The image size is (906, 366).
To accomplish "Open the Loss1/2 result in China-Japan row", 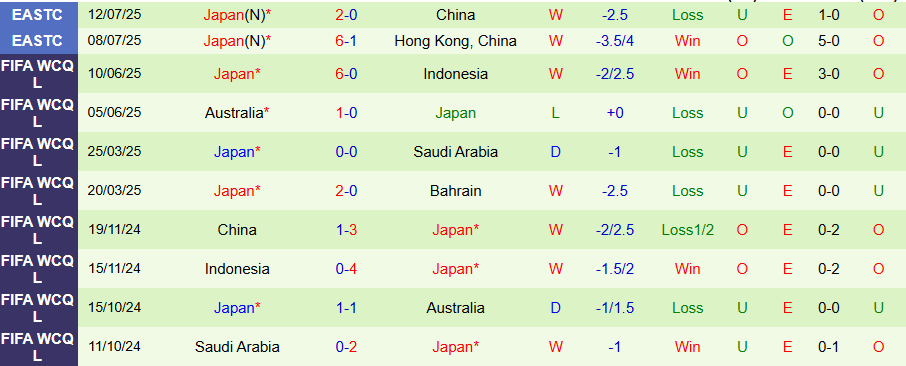I will point(688,230).
